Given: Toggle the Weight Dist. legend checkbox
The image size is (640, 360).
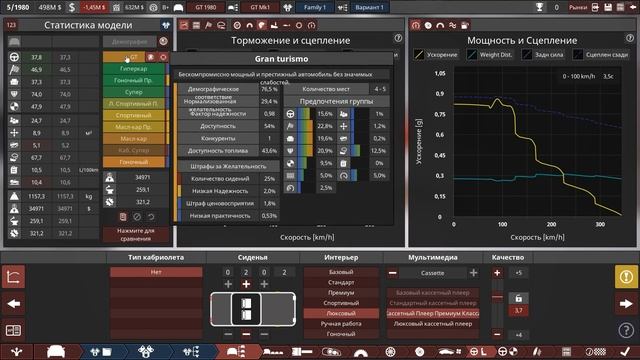Looking at the screenshot, I should pyautogui.click(x=472, y=54).
